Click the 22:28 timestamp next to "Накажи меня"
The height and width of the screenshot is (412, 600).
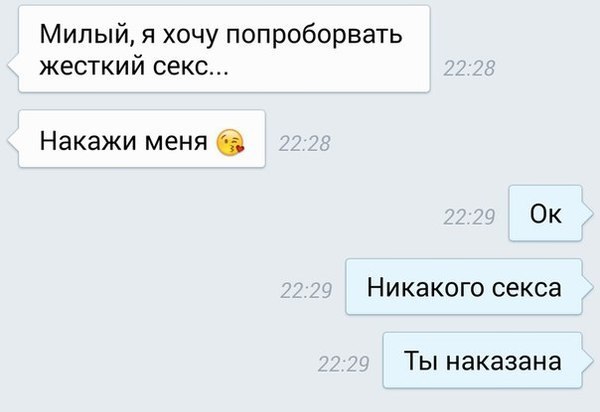[304, 144]
